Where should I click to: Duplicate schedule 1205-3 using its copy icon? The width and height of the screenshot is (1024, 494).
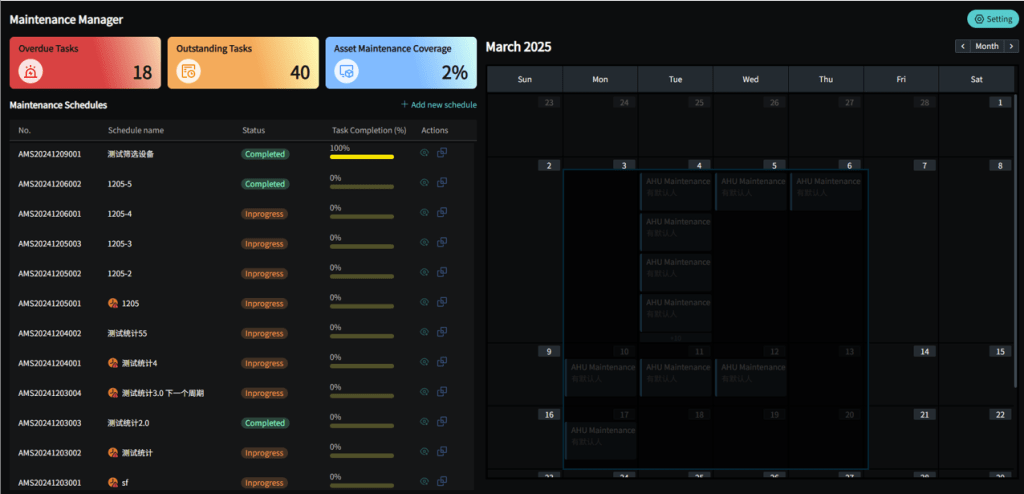pyautogui.click(x=442, y=243)
